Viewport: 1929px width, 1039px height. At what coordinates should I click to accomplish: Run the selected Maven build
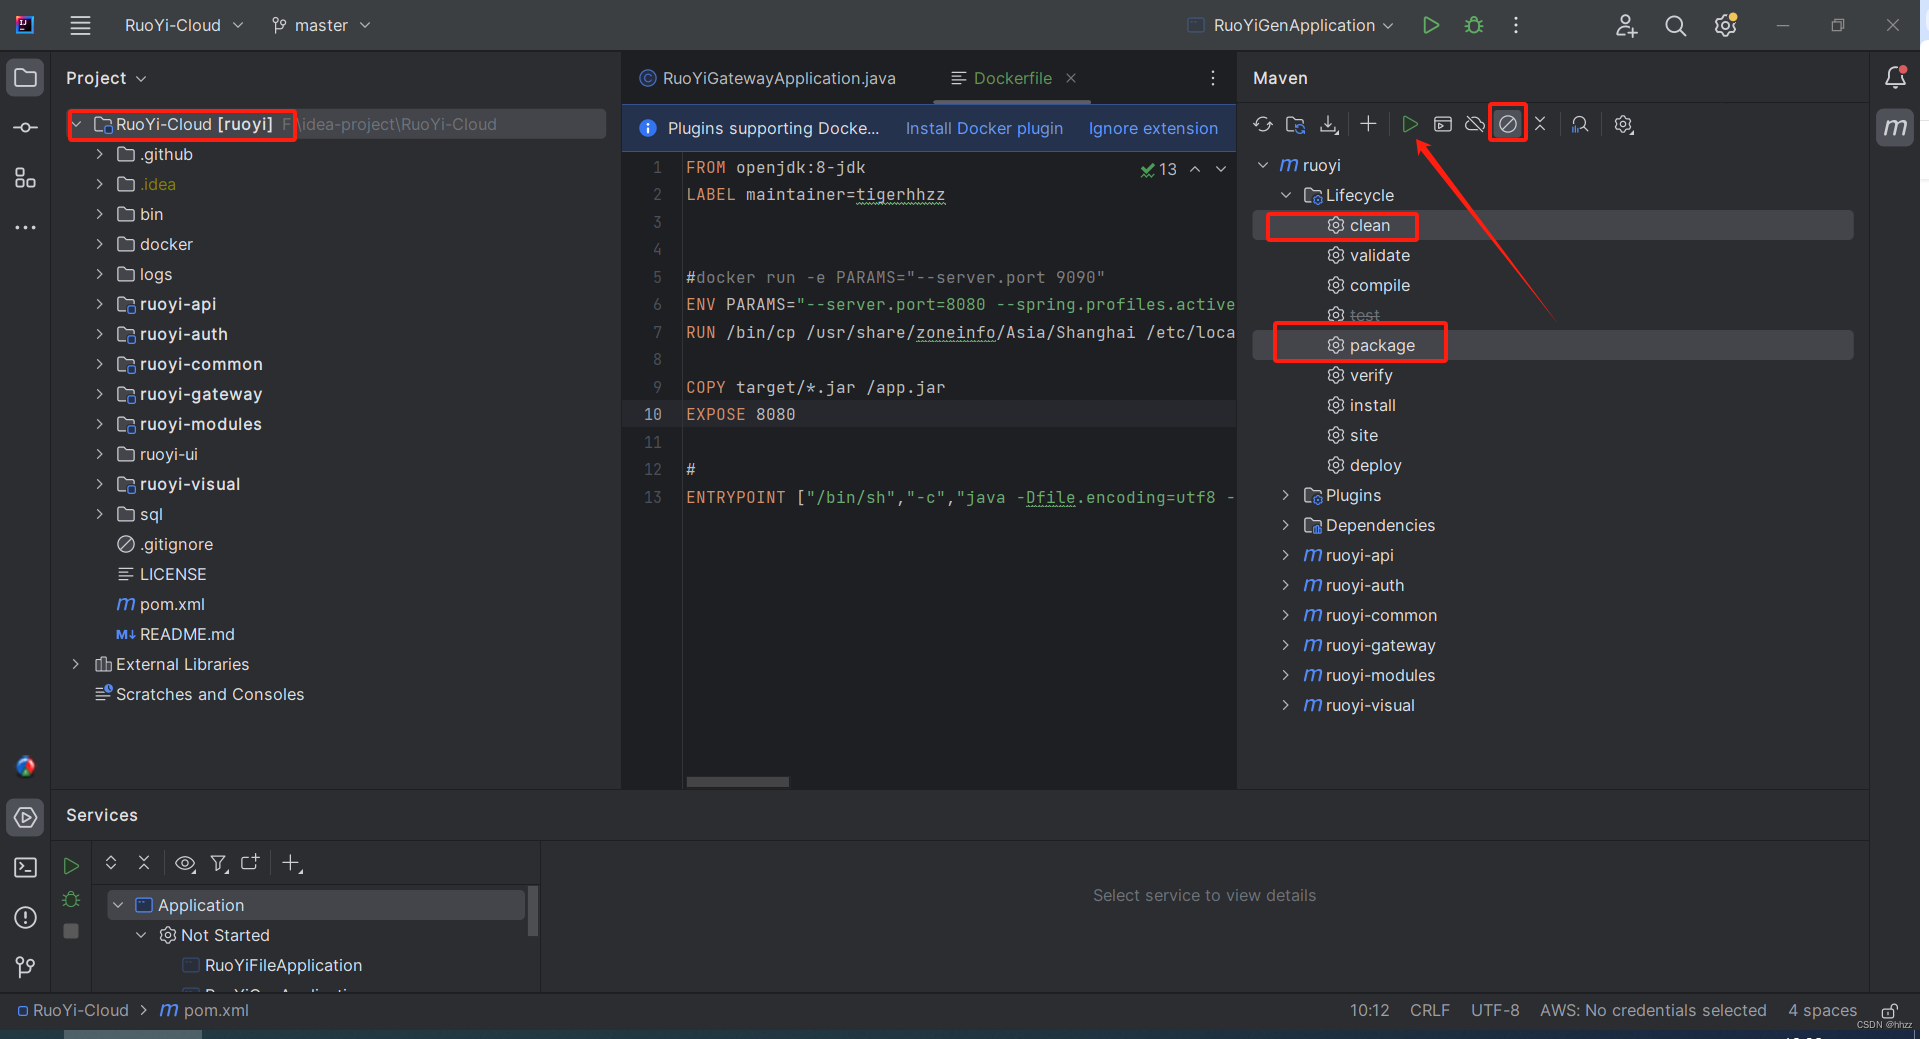(1409, 124)
